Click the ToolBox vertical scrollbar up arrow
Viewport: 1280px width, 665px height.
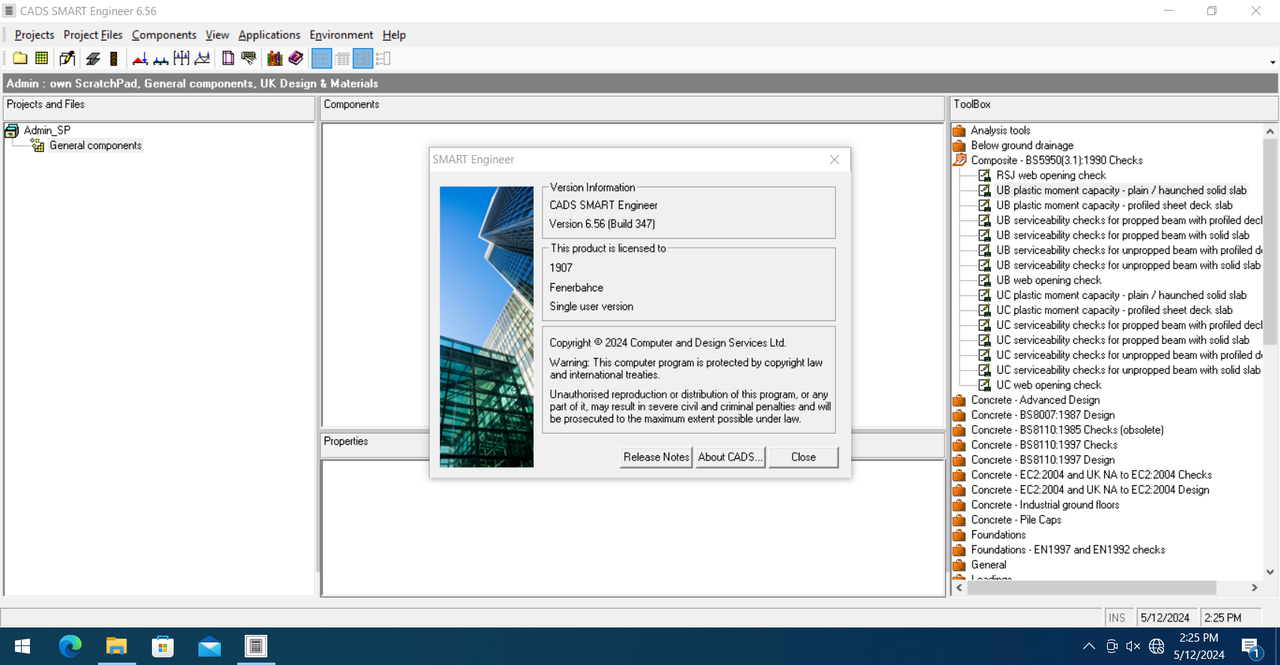pyautogui.click(x=1270, y=131)
